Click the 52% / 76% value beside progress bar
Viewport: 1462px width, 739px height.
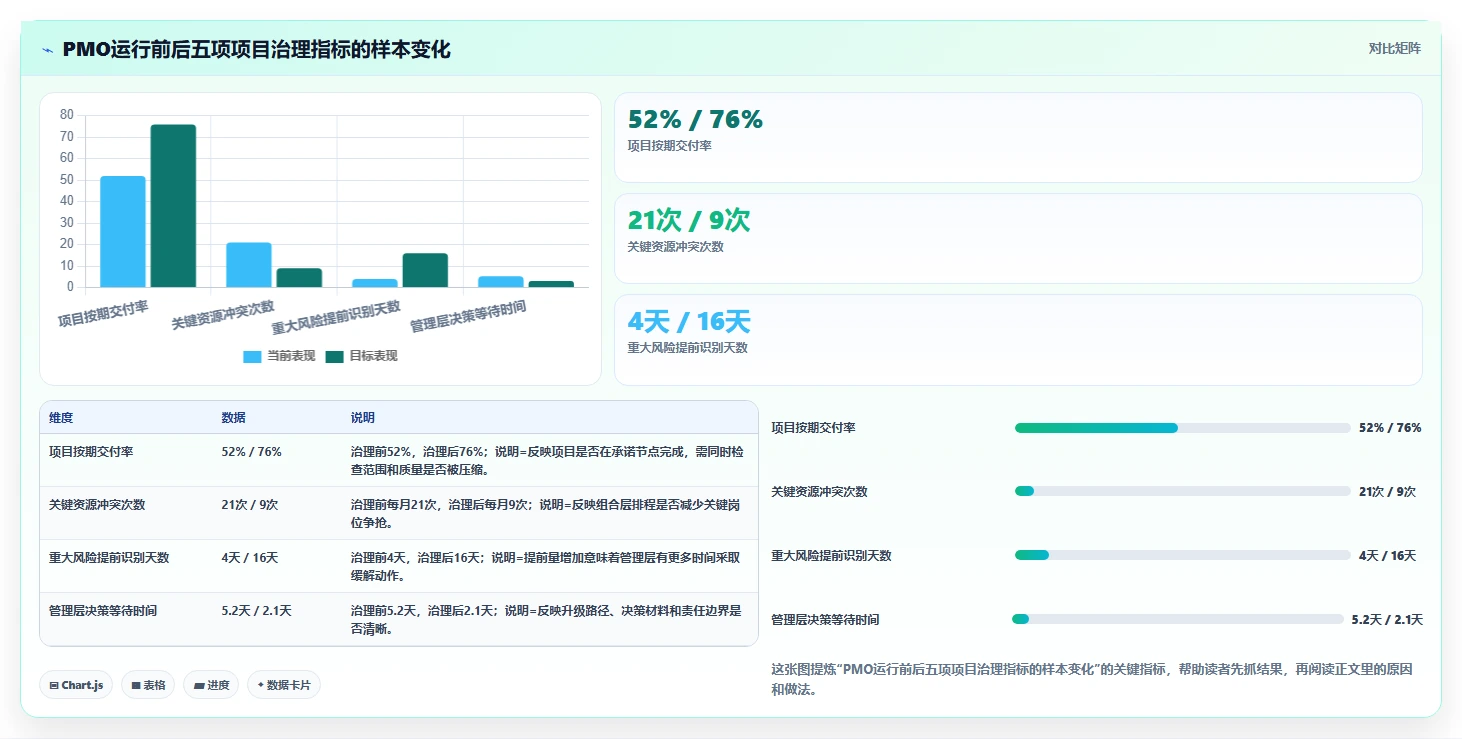(x=1390, y=428)
